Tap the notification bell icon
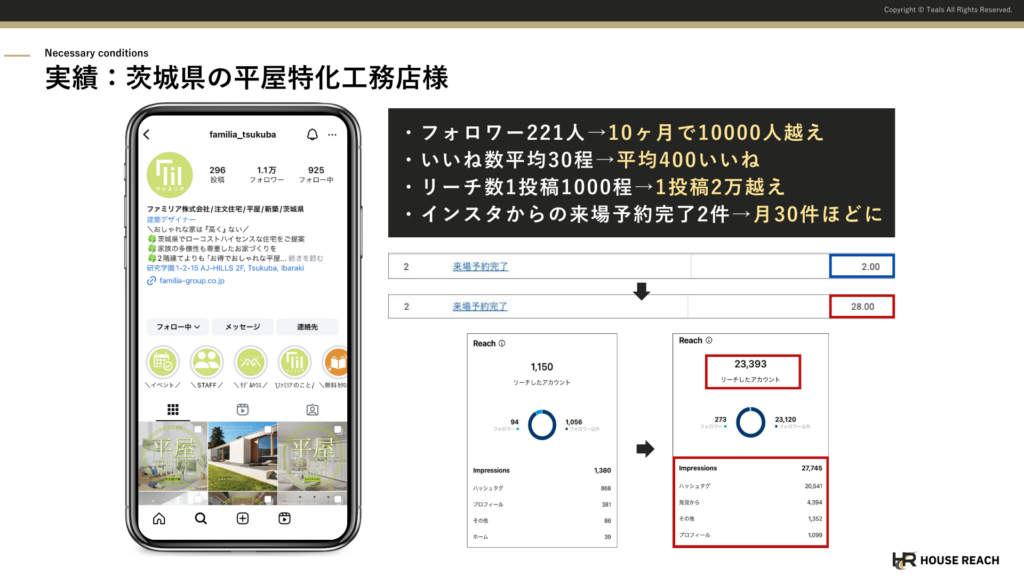The height and width of the screenshot is (576, 1024). coord(312,135)
